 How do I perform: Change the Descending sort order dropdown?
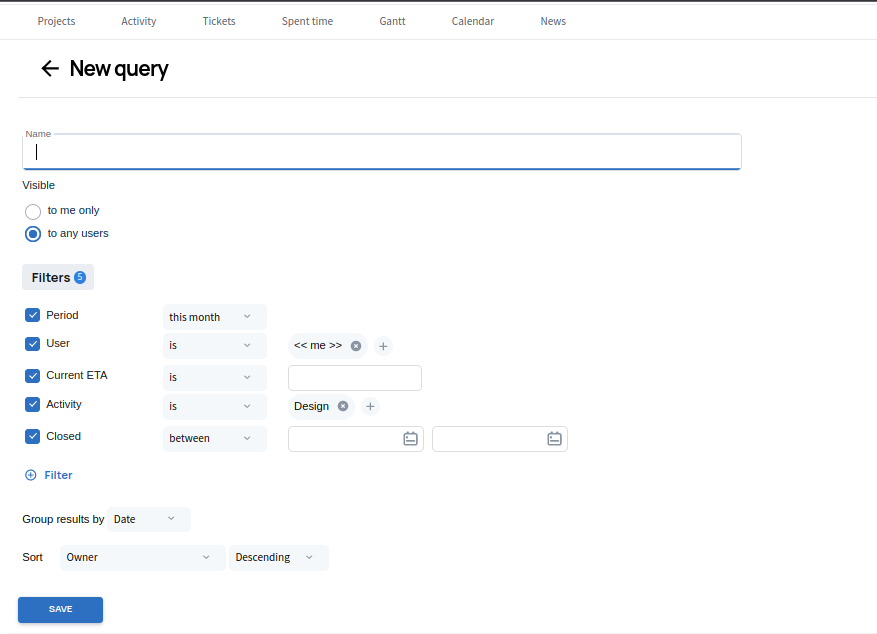(278, 557)
